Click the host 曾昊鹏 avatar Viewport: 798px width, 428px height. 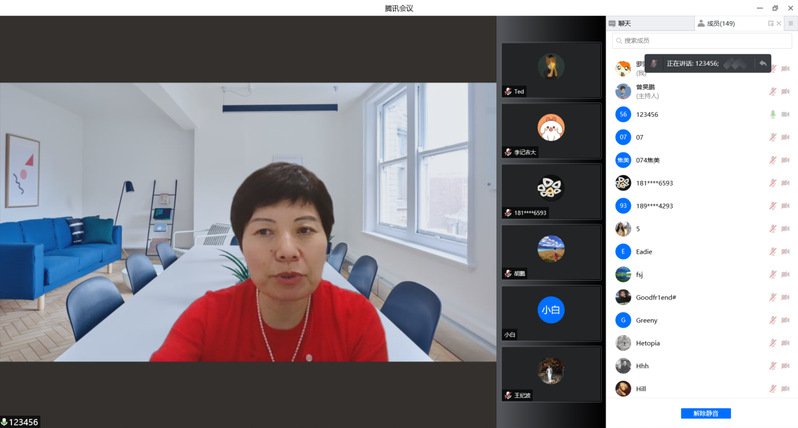pyautogui.click(x=623, y=91)
